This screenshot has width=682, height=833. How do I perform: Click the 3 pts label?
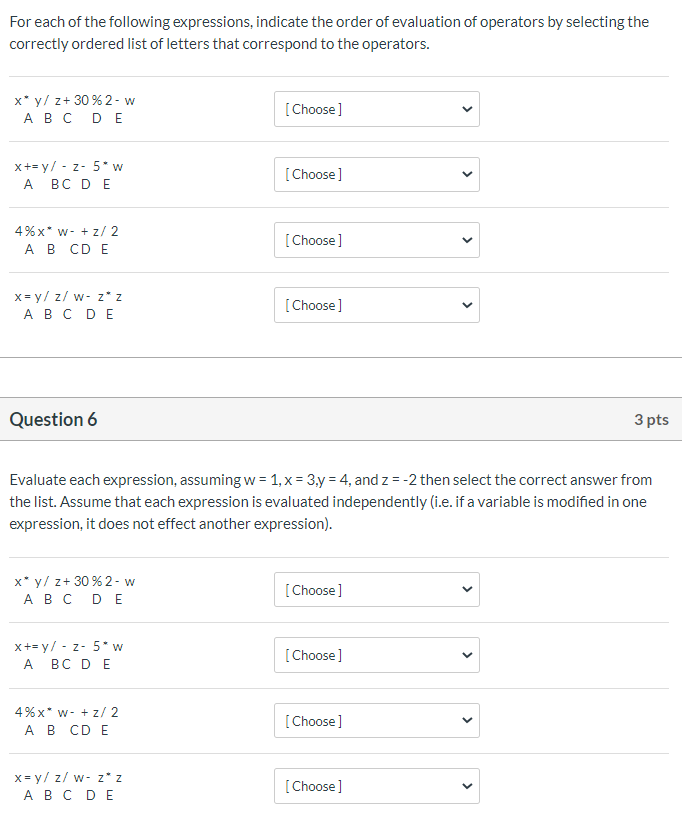point(652,419)
